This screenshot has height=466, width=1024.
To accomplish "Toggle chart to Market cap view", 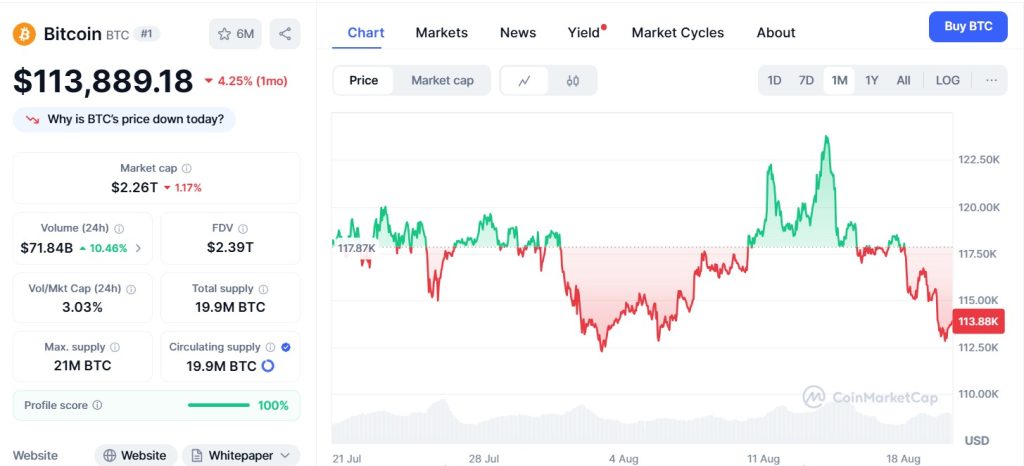I will point(442,80).
